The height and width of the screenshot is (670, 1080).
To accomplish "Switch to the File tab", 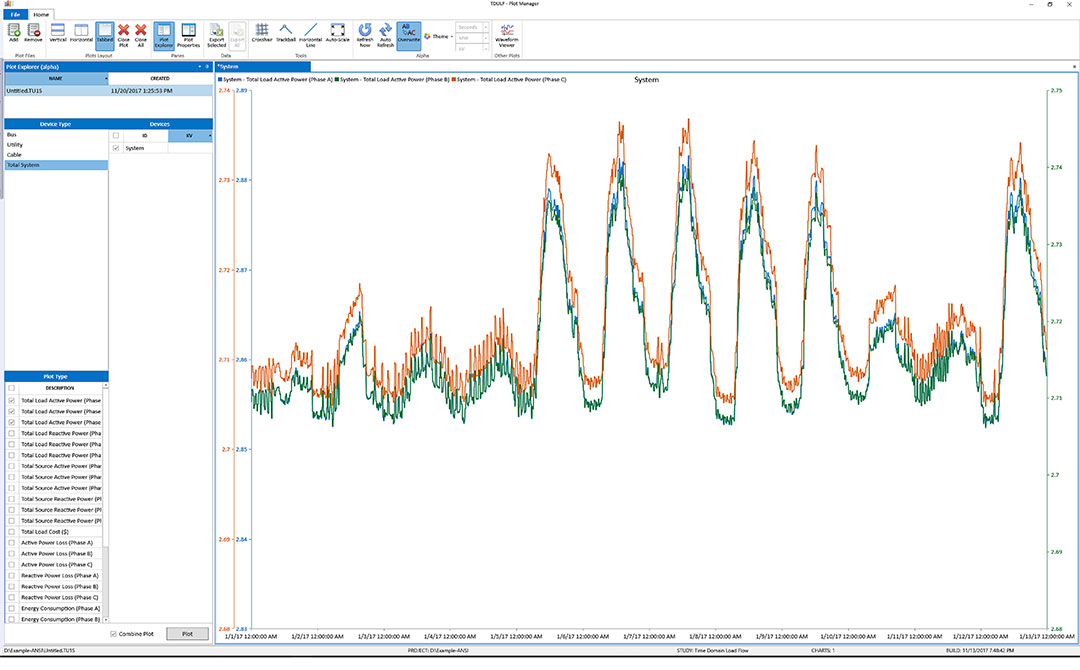I will 14,15.
